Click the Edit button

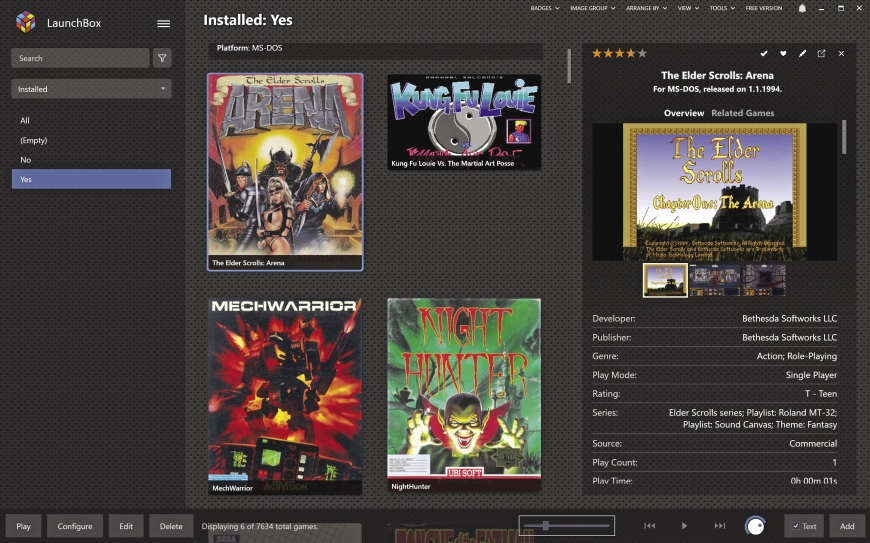pos(126,526)
